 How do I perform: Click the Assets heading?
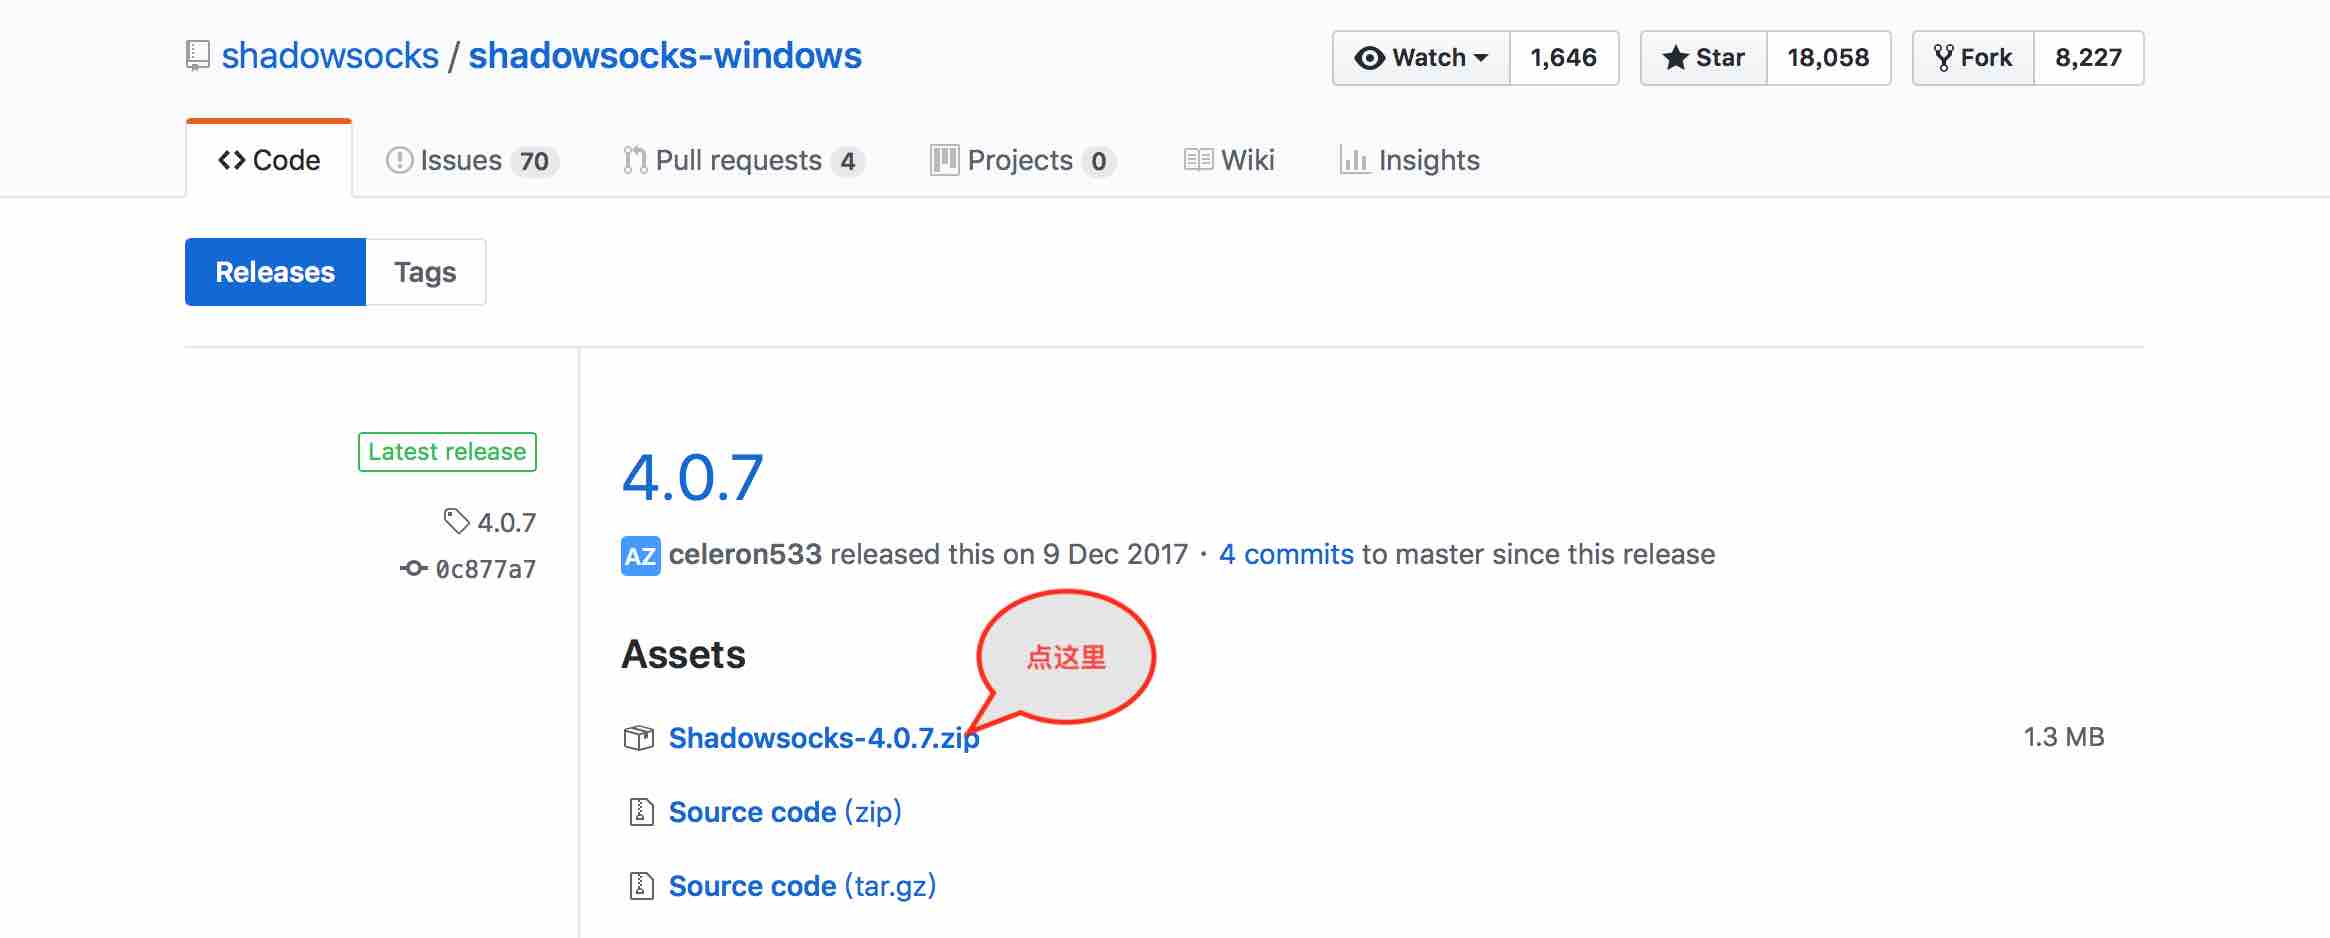click(684, 655)
